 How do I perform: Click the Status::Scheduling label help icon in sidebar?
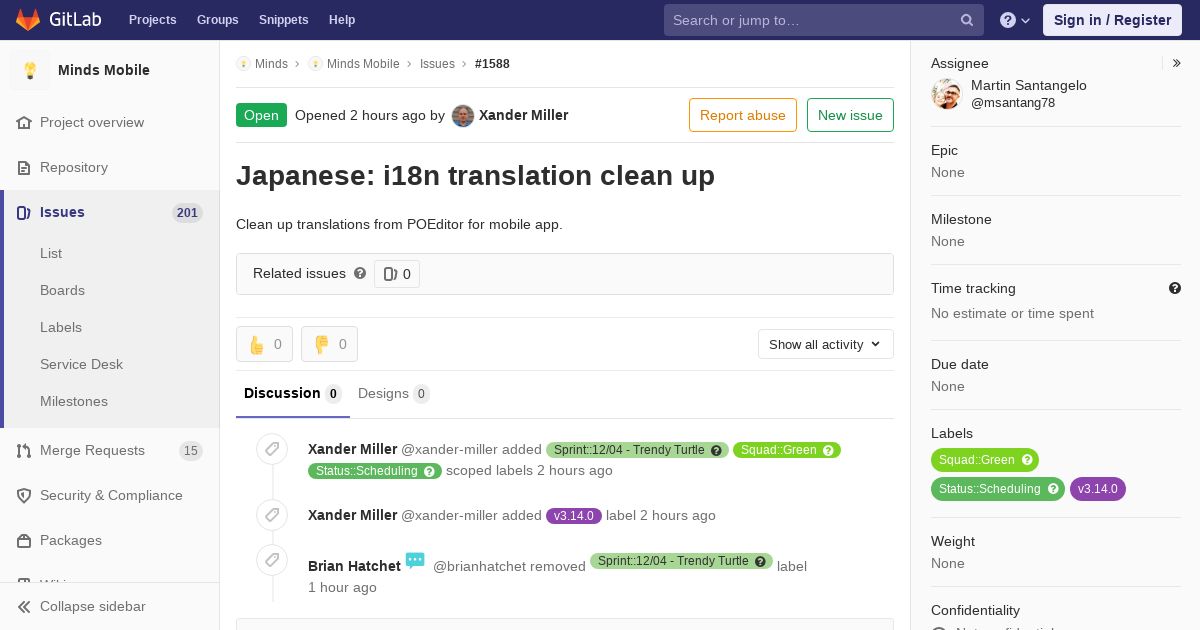[x=1053, y=489]
